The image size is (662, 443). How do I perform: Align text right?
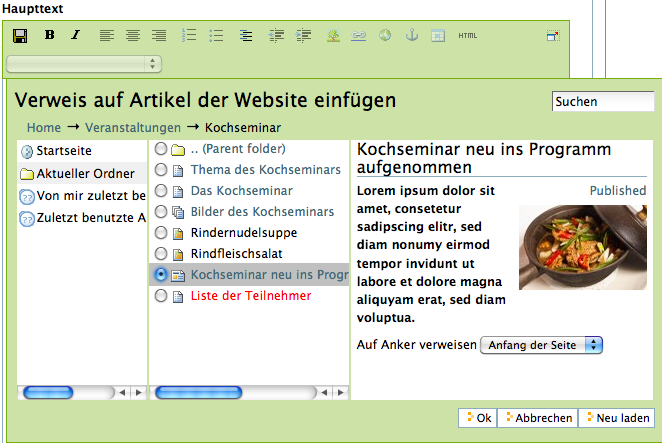click(x=159, y=35)
